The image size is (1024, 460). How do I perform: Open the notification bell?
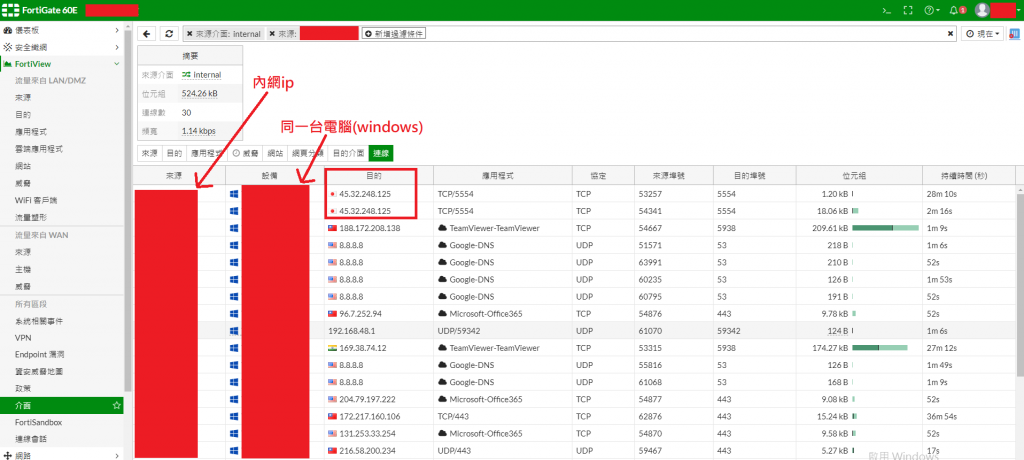coord(953,10)
